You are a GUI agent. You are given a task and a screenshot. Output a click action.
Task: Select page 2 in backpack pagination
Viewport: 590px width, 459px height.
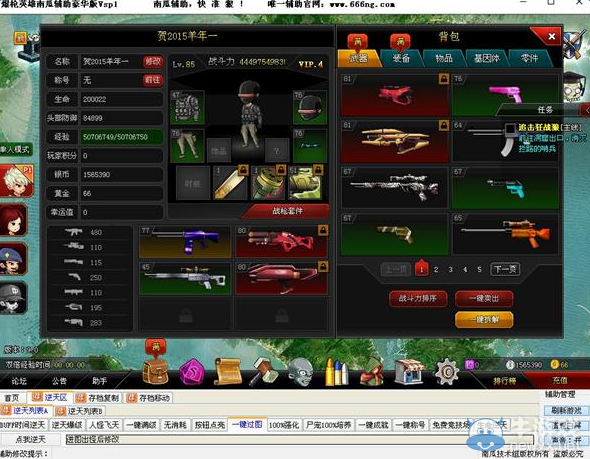point(436,269)
